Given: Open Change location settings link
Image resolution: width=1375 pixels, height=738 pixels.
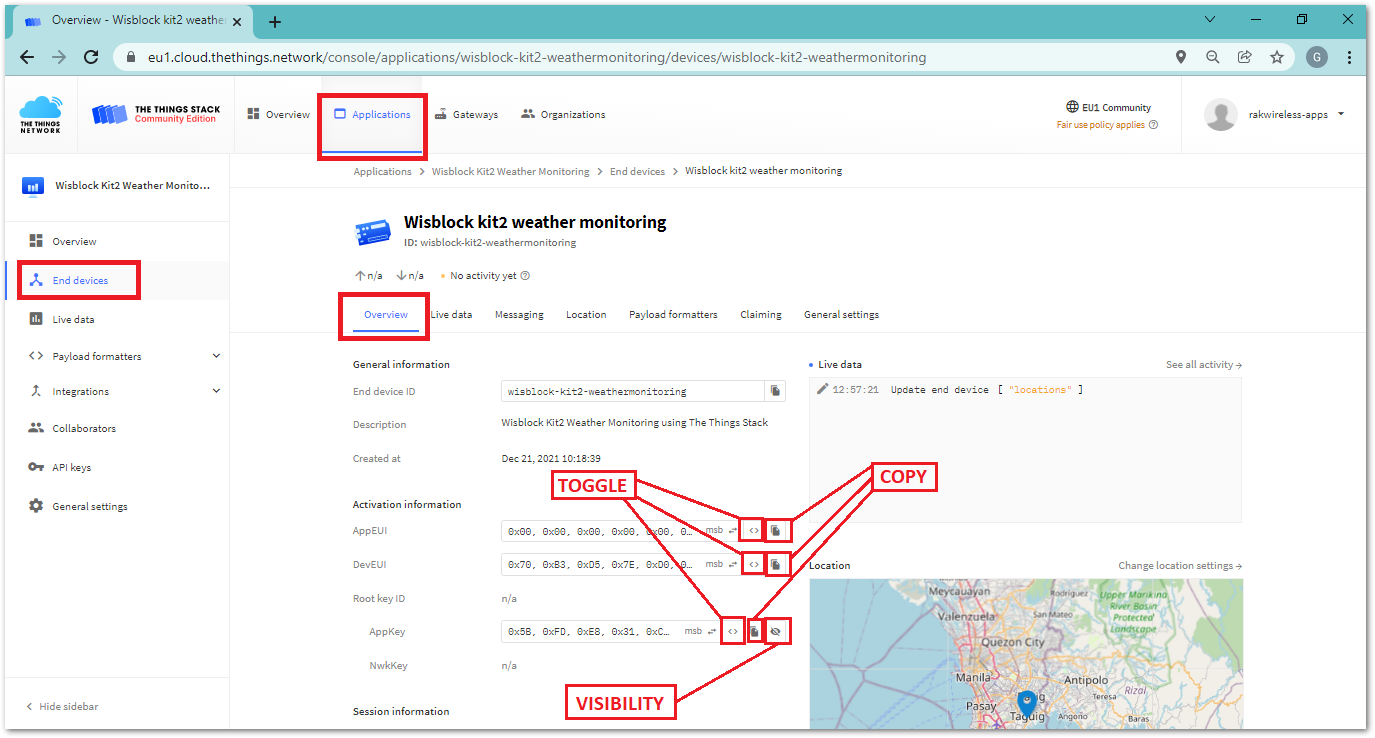Looking at the screenshot, I should tap(1179, 566).
